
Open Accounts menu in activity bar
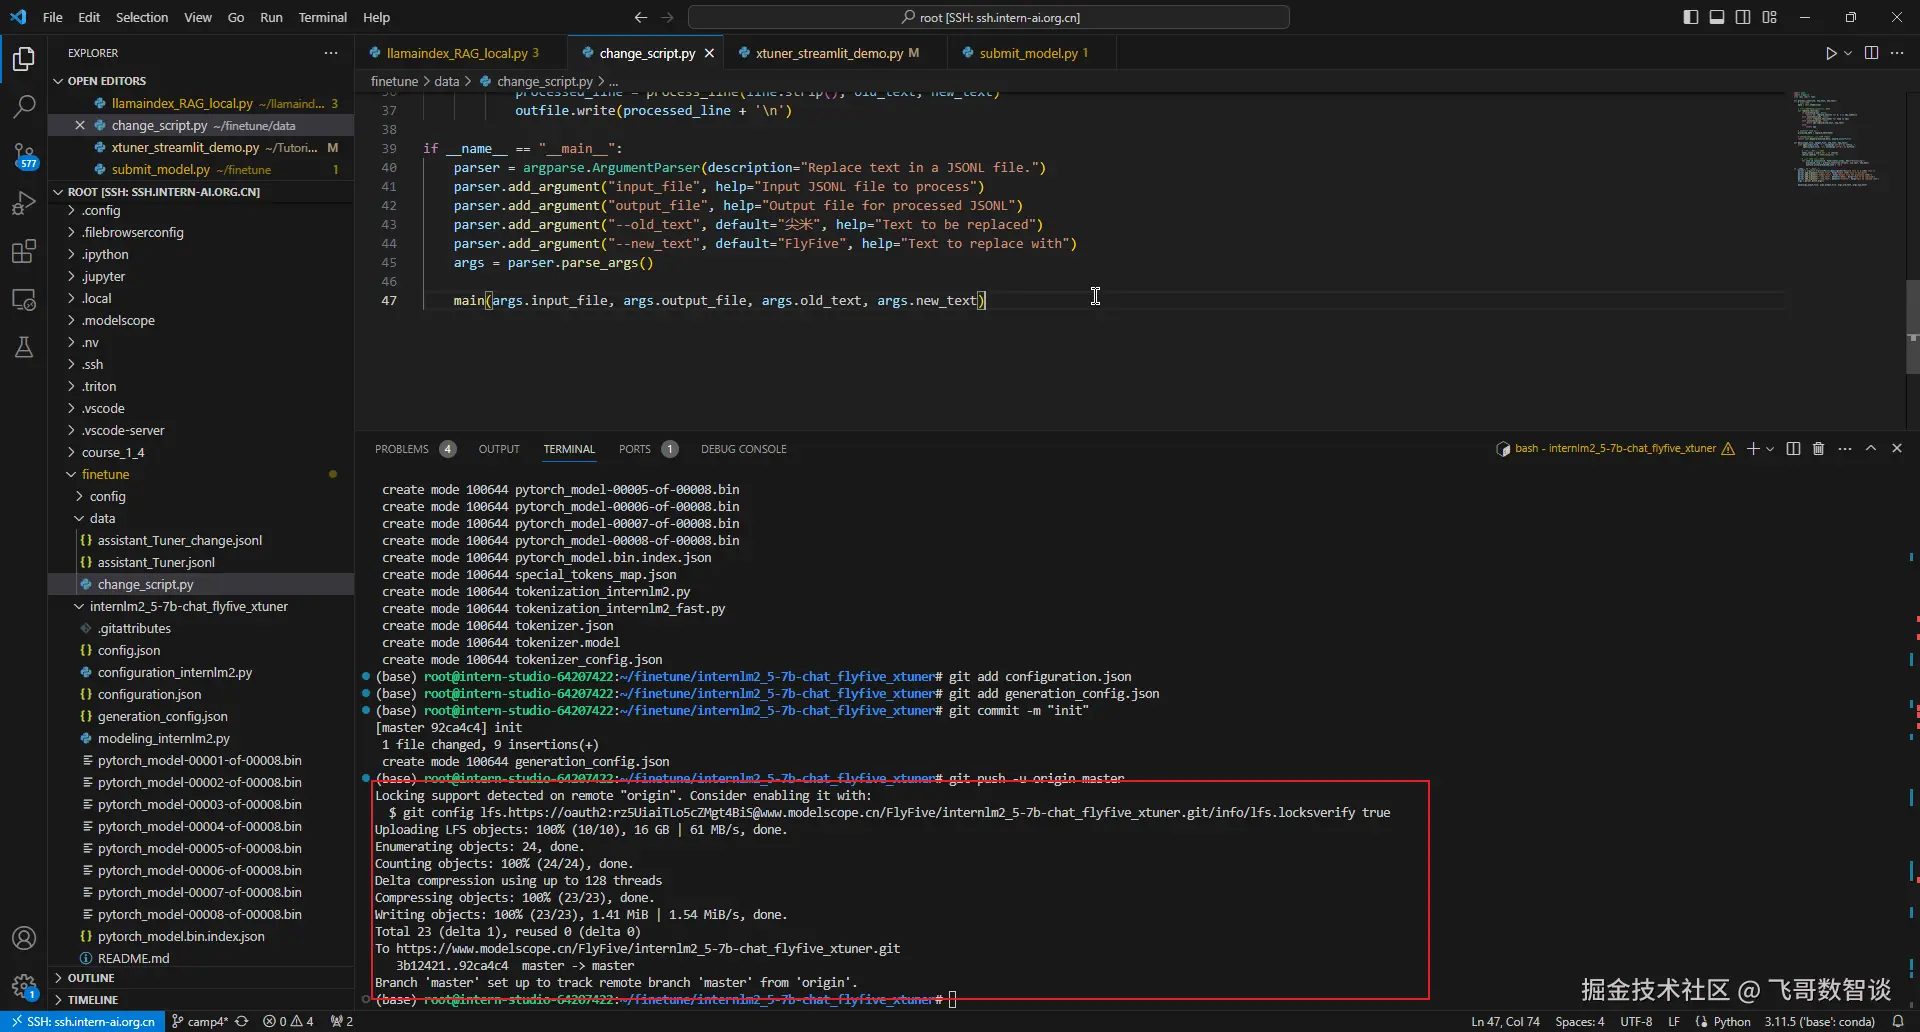(24, 938)
